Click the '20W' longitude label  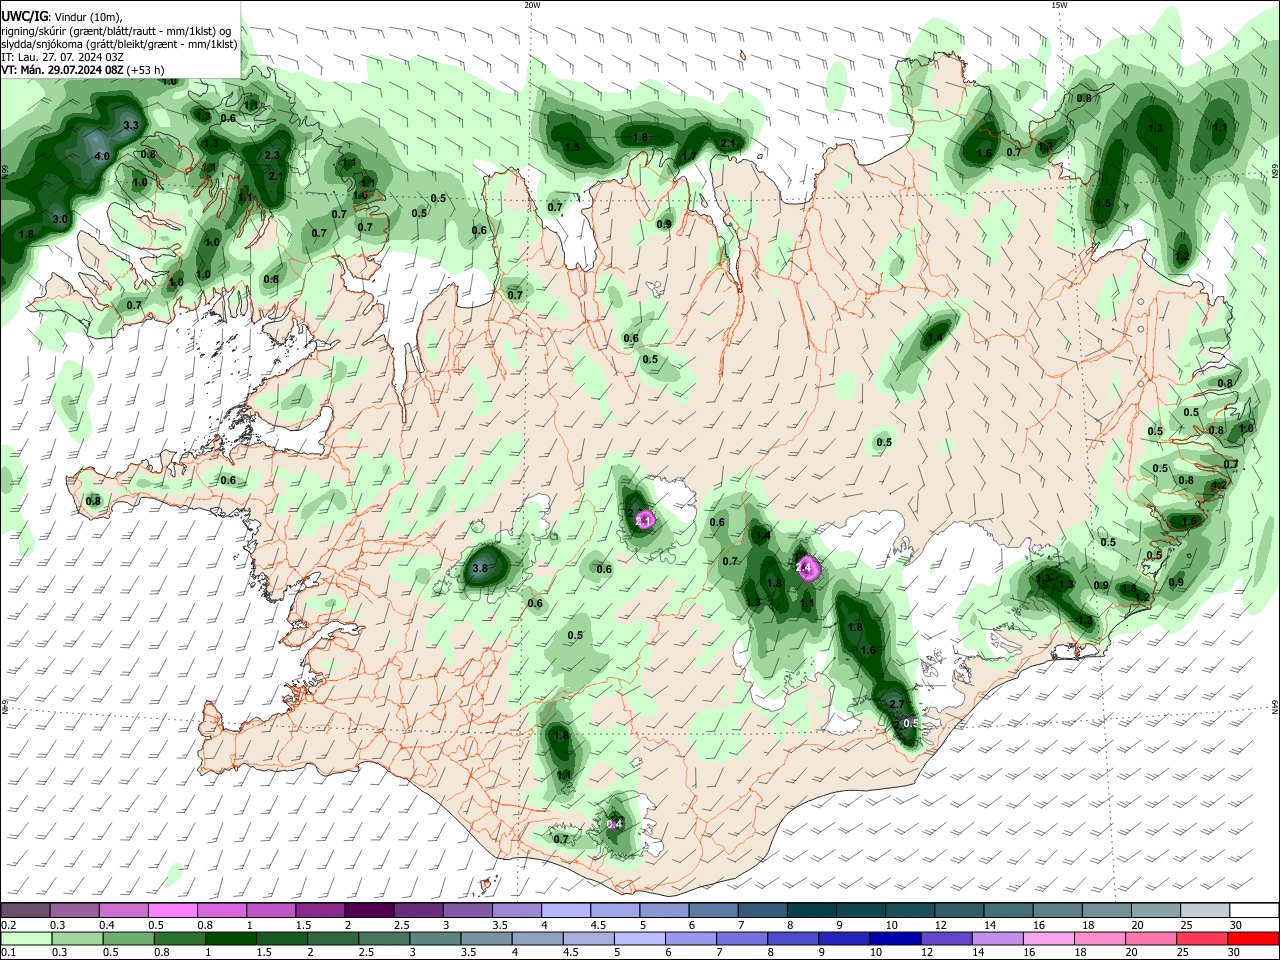[532, 5]
